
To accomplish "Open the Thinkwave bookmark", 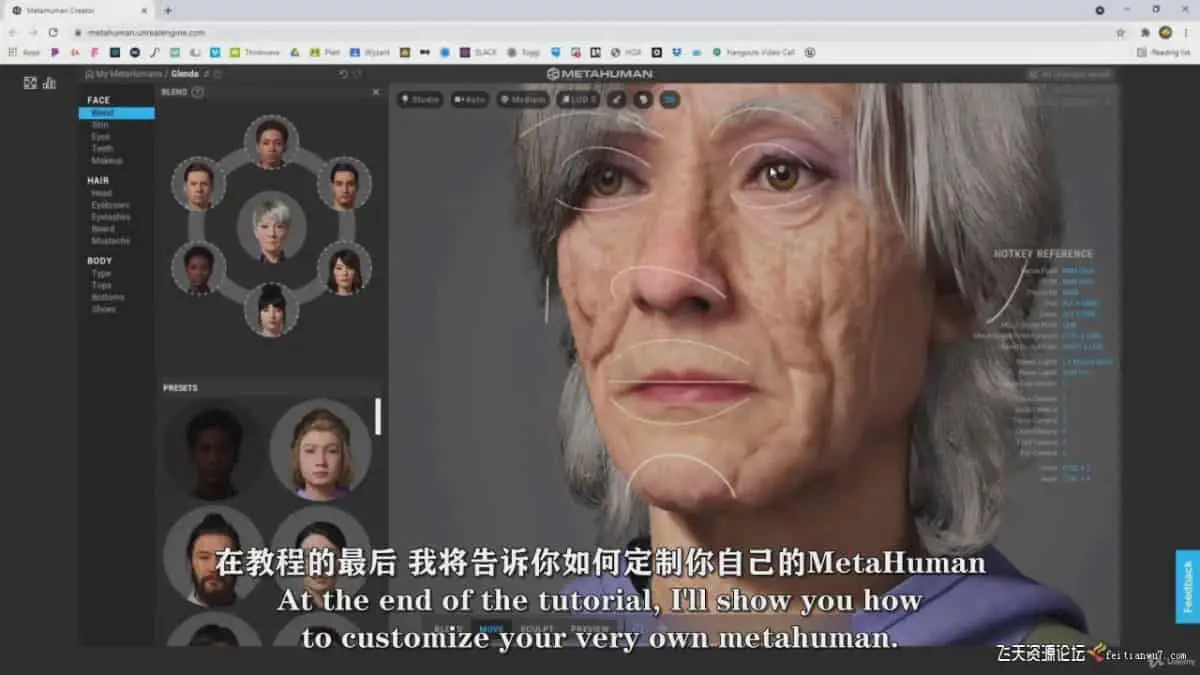I will [x=256, y=51].
